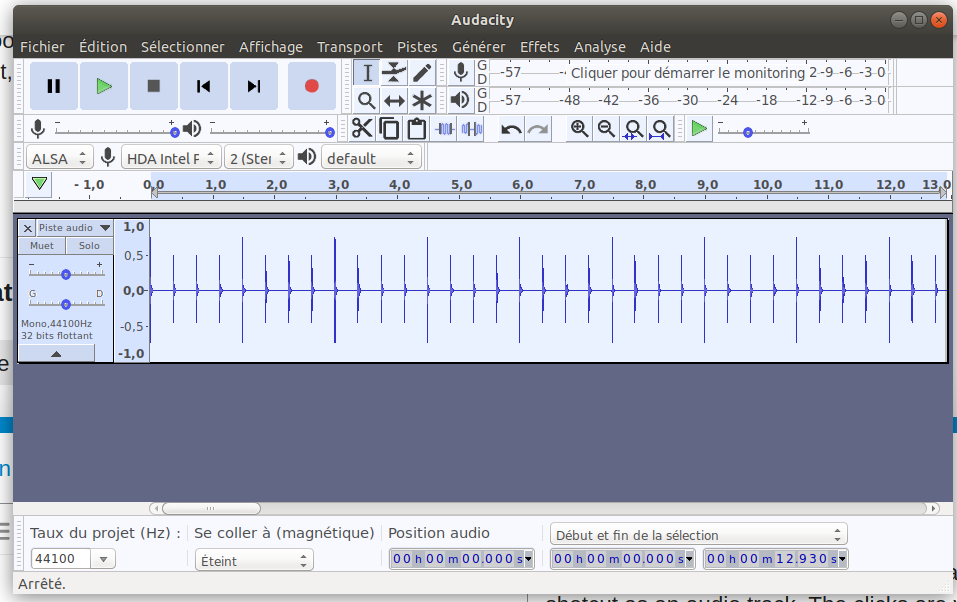Collapse the track with the up arrow
957x602 pixels.
click(56, 354)
